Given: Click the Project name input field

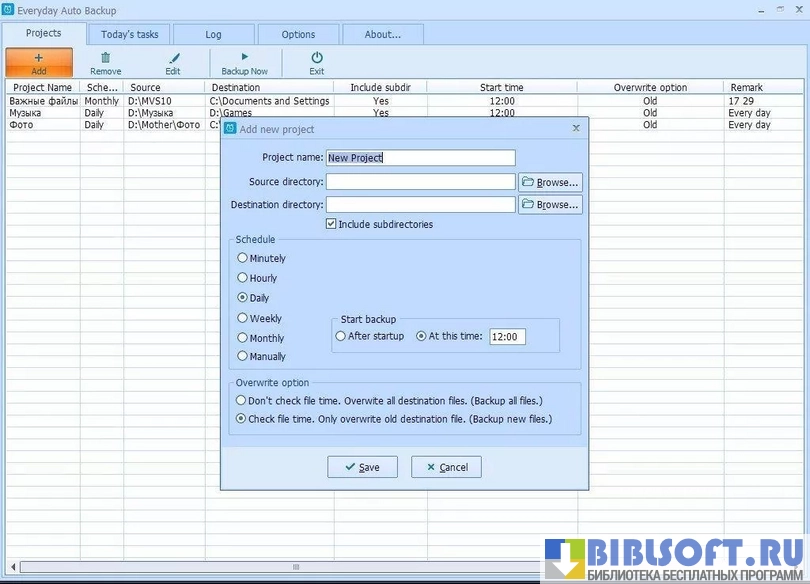Looking at the screenshot, I should (x=420, y=158).
